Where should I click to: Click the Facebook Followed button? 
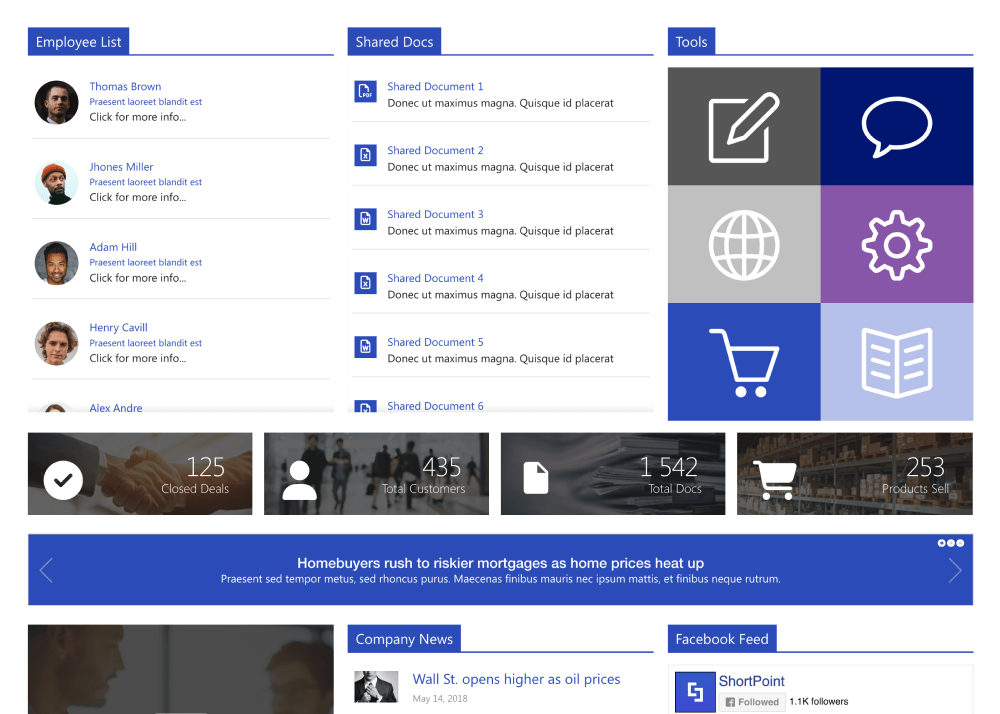pyautogui.click(x=752, y=702)
